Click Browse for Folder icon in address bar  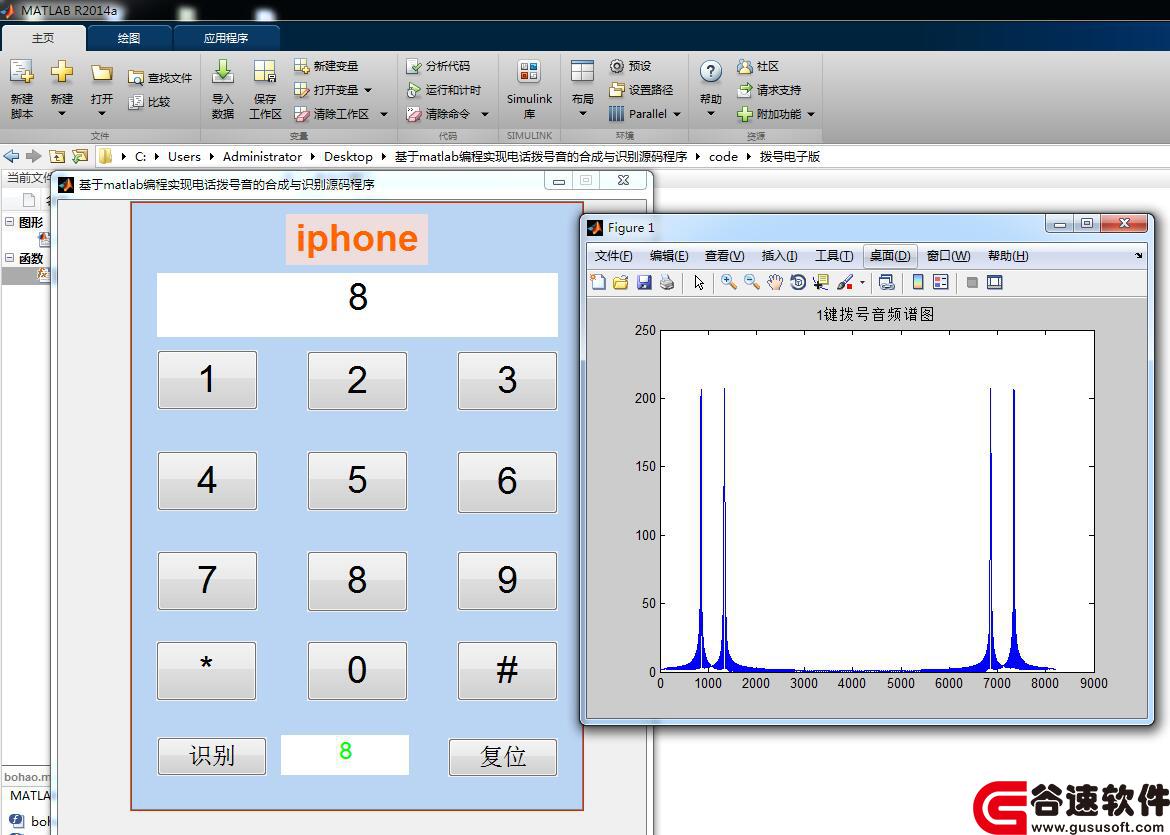coord(80,156)
